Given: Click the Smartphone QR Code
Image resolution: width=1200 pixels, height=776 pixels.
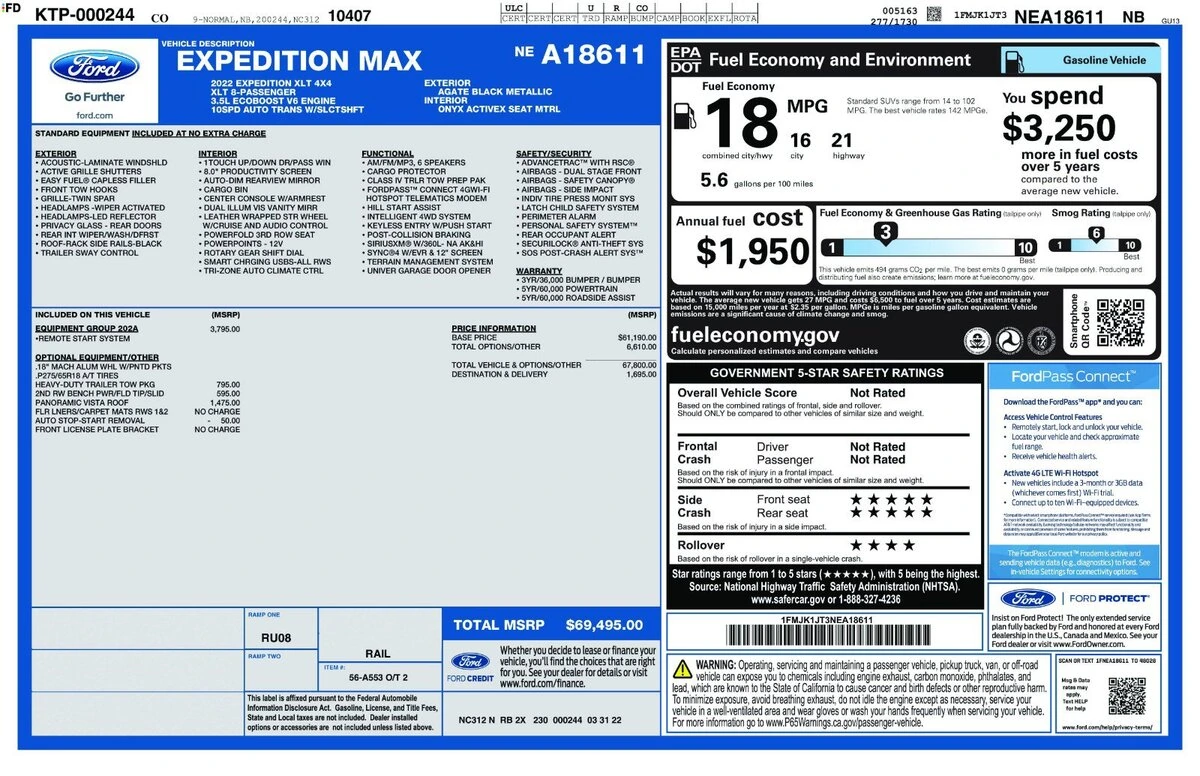Looking at the screenshot, I should pos(1120,321).
